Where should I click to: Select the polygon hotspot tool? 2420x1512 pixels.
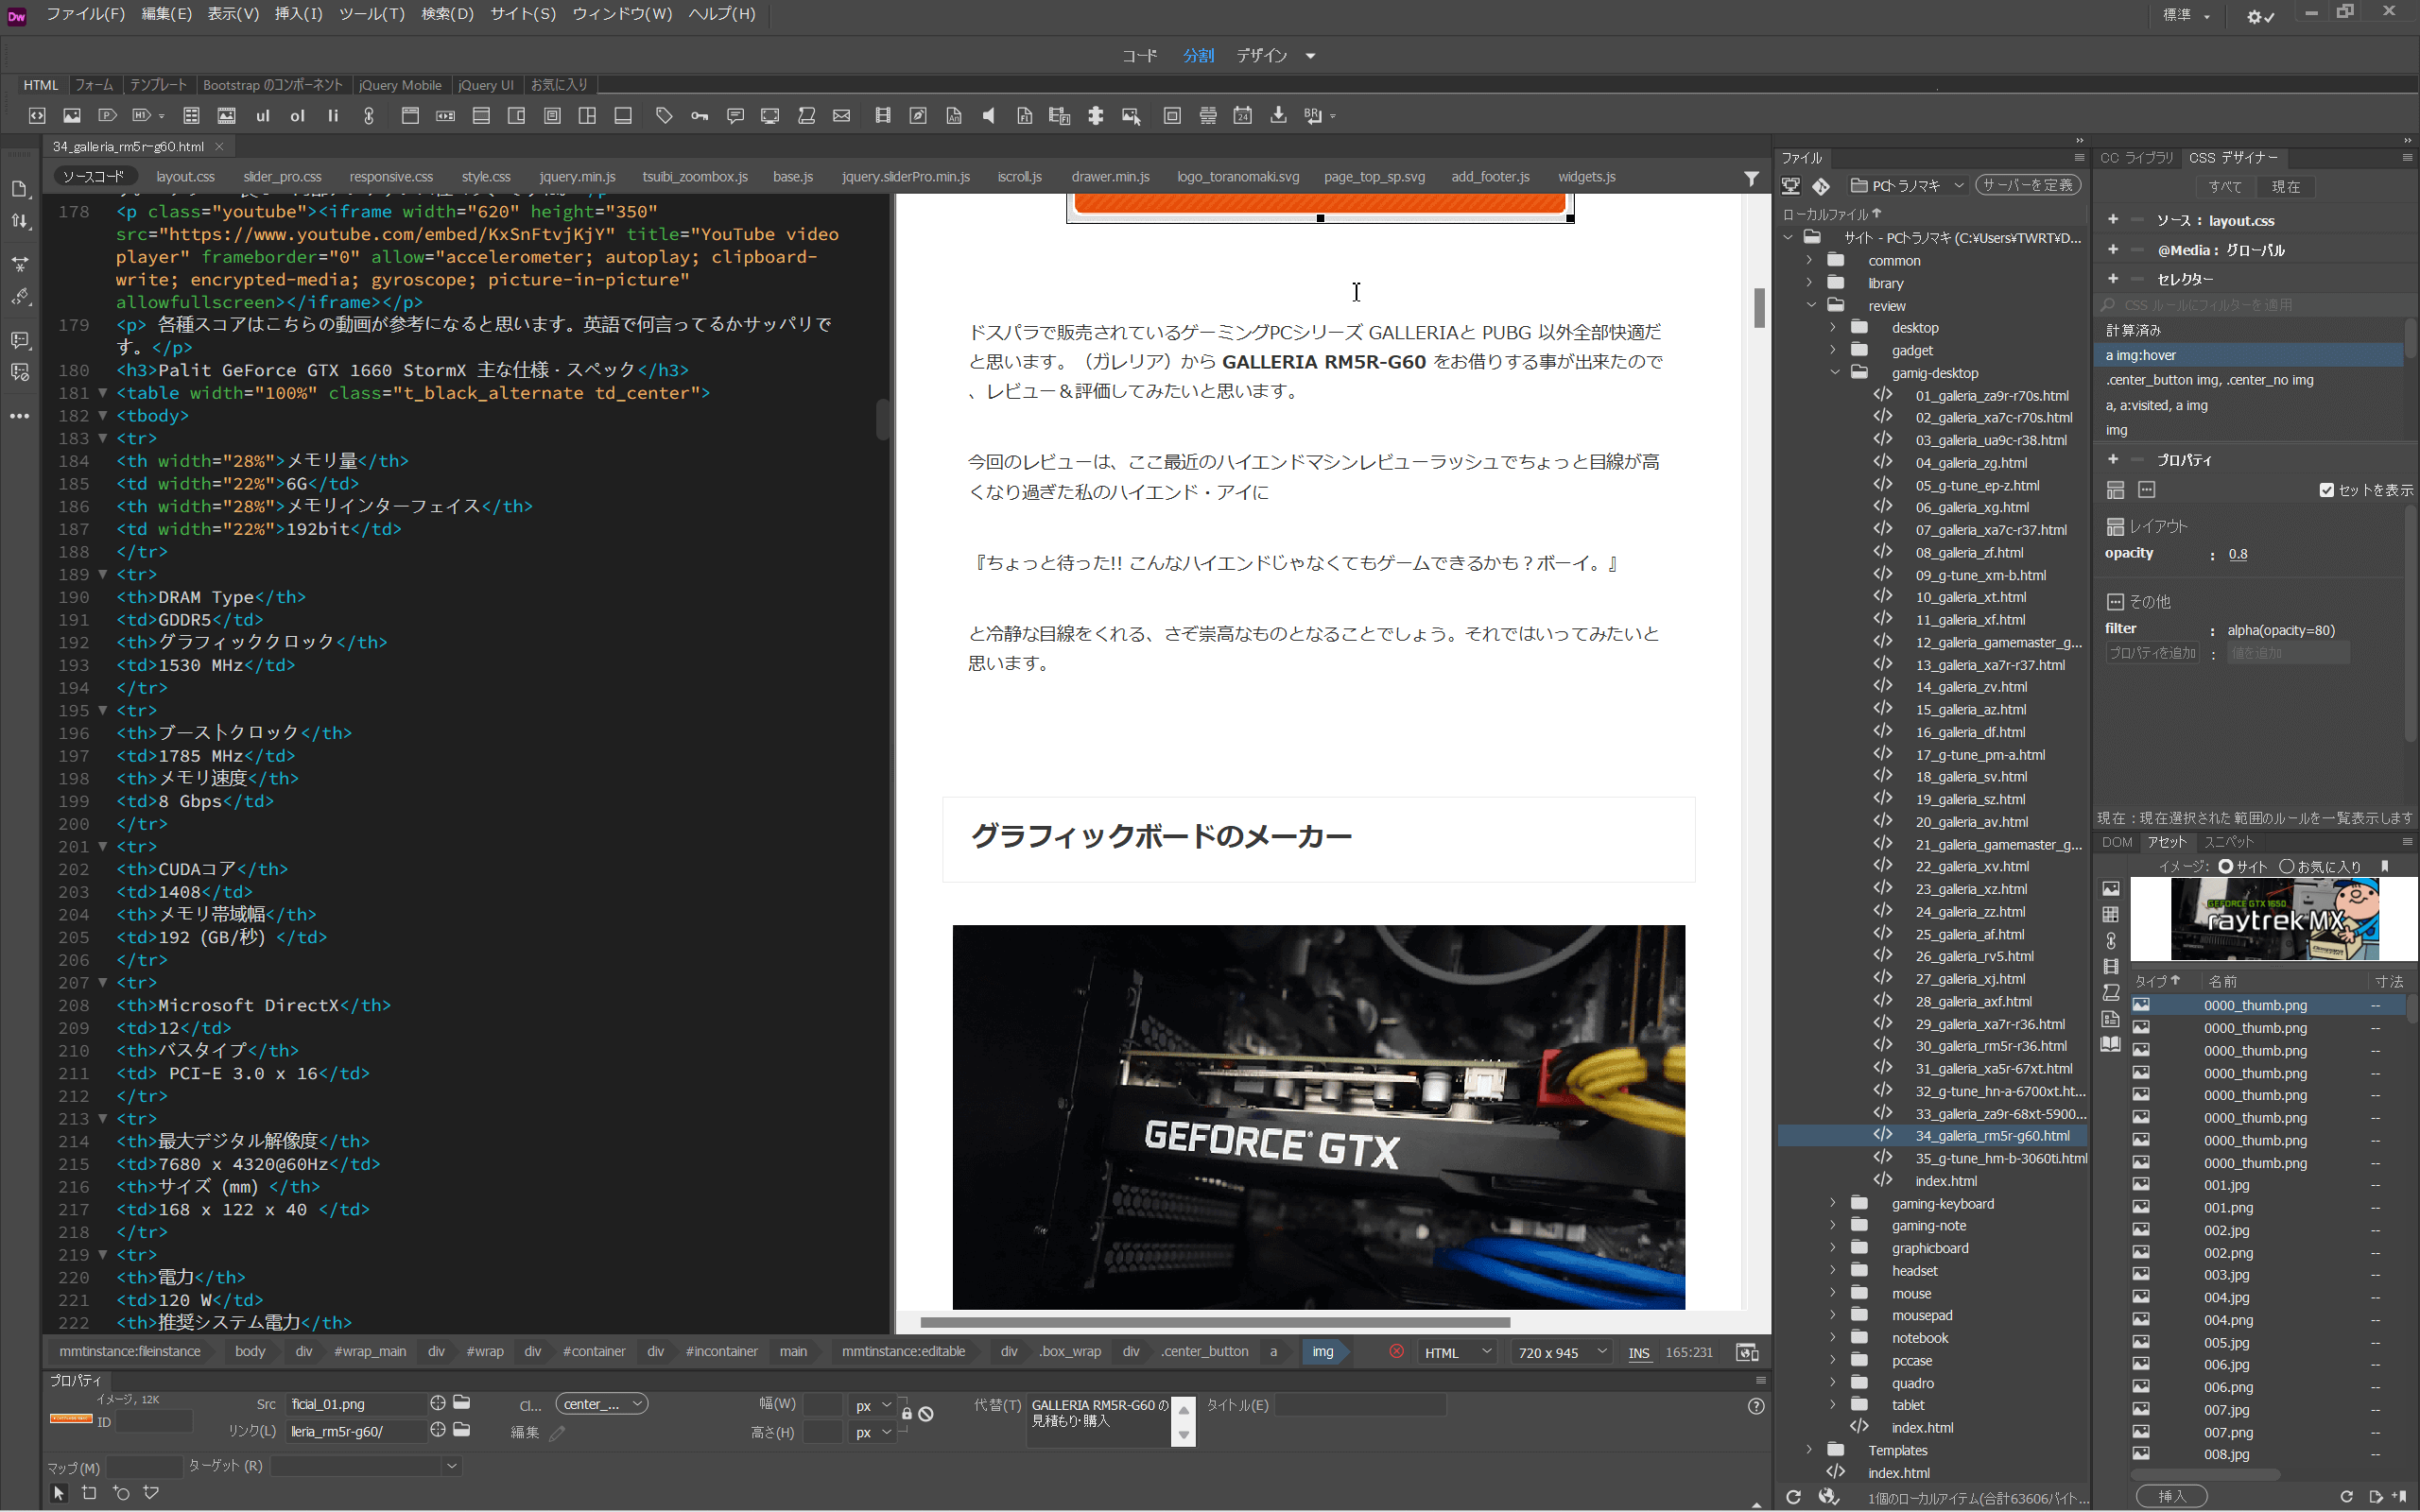pos(151,1493)
